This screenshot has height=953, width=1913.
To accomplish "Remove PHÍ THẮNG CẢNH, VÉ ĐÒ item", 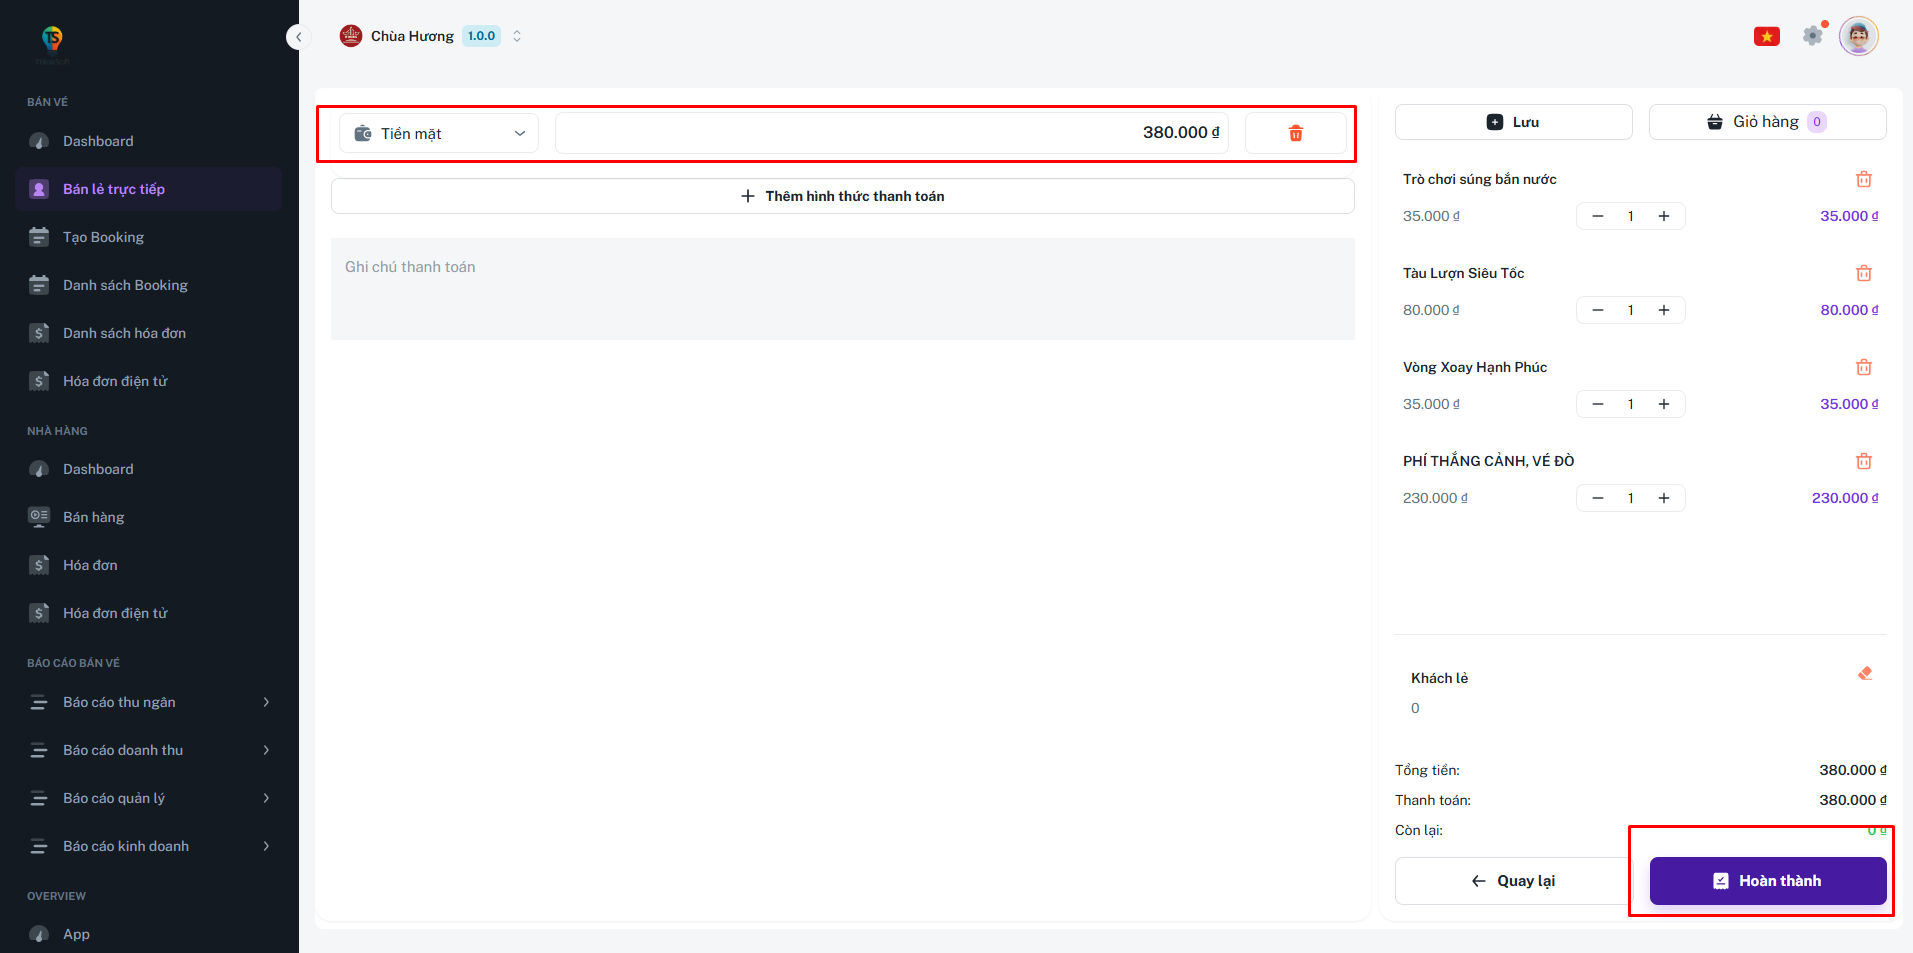I will click(x=1863, y=462).
